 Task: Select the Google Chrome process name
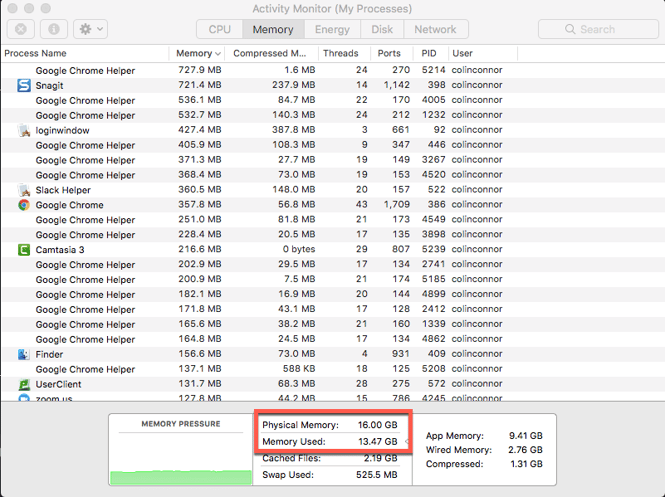point(70,205)
